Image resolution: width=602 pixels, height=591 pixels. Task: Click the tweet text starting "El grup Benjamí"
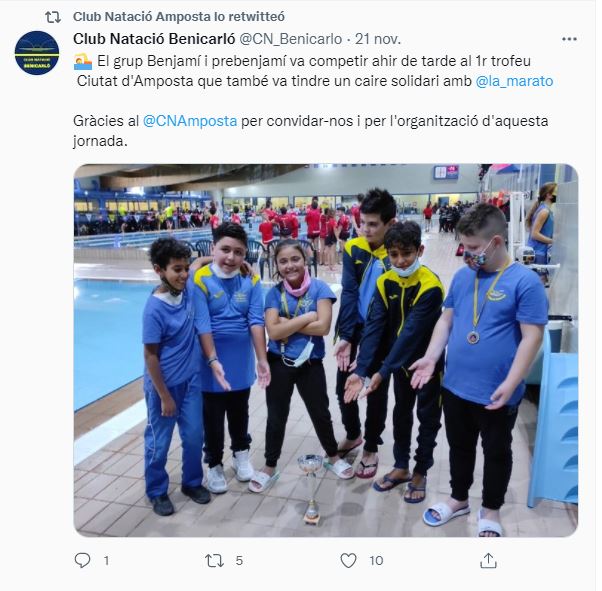(313, 71)
